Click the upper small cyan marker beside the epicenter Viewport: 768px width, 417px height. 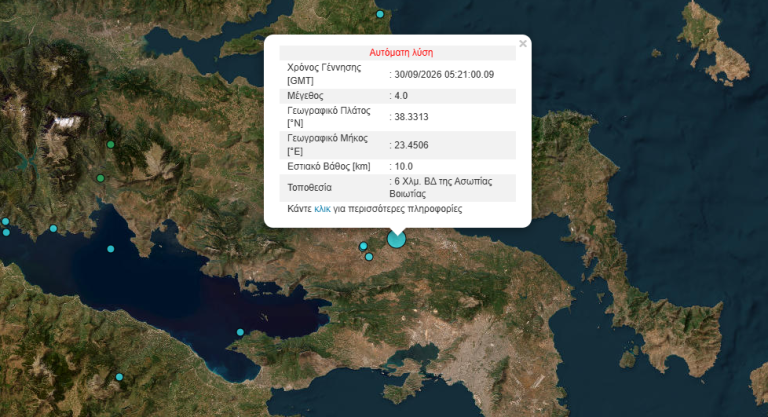pyautogui.click(x=363, y=246)
